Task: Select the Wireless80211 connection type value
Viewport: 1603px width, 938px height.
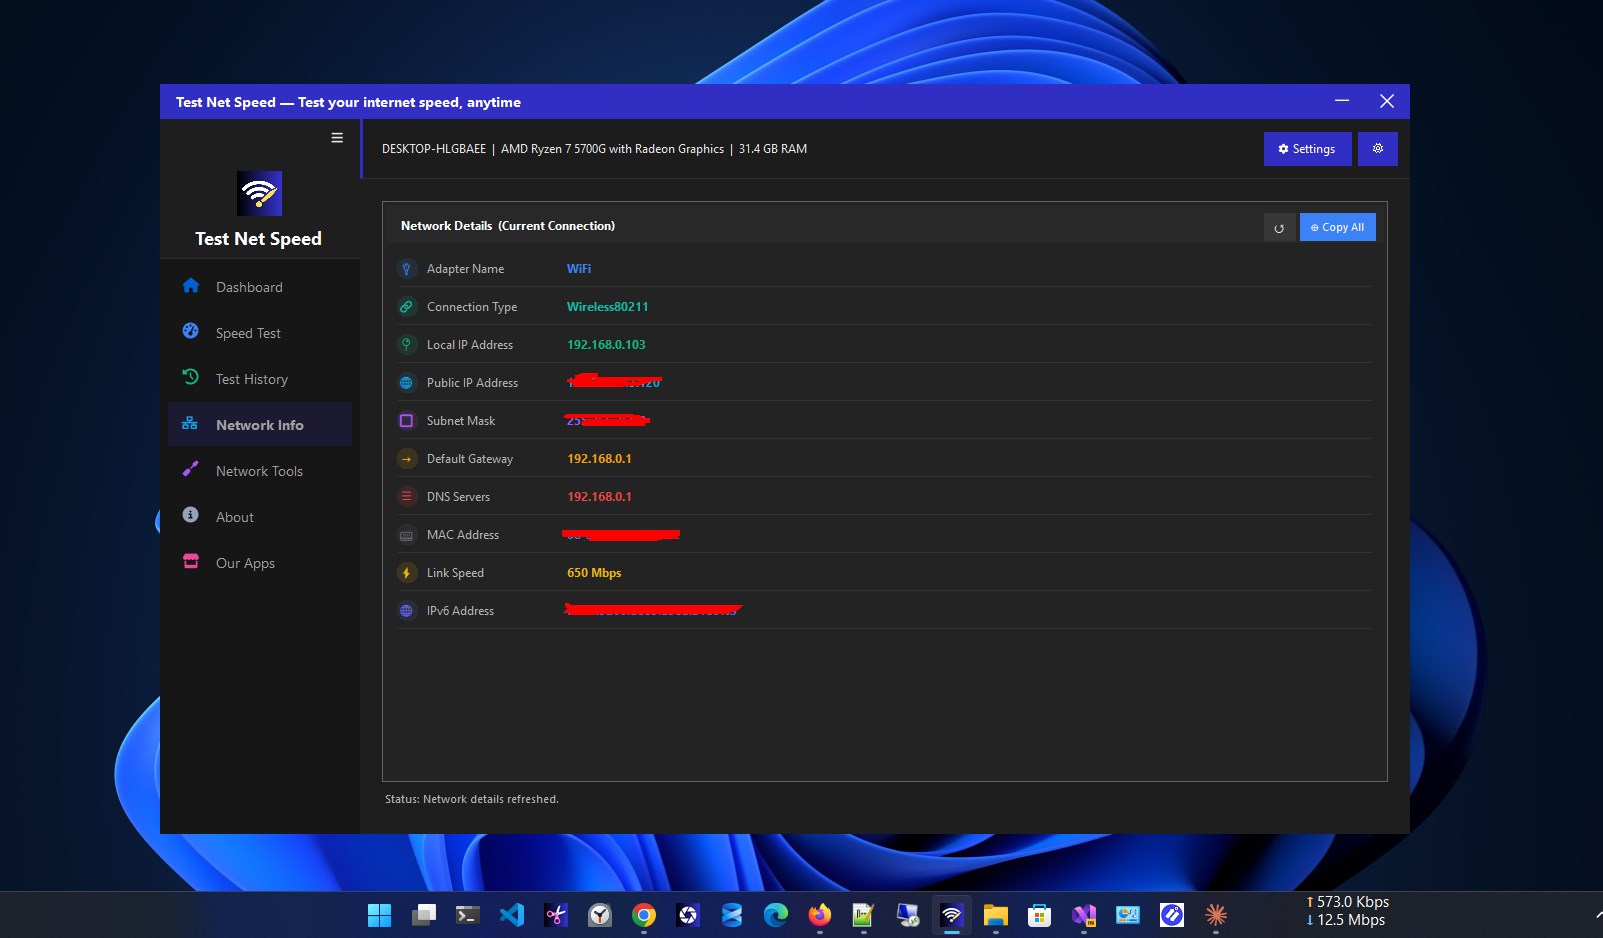Action: [607, 307]
